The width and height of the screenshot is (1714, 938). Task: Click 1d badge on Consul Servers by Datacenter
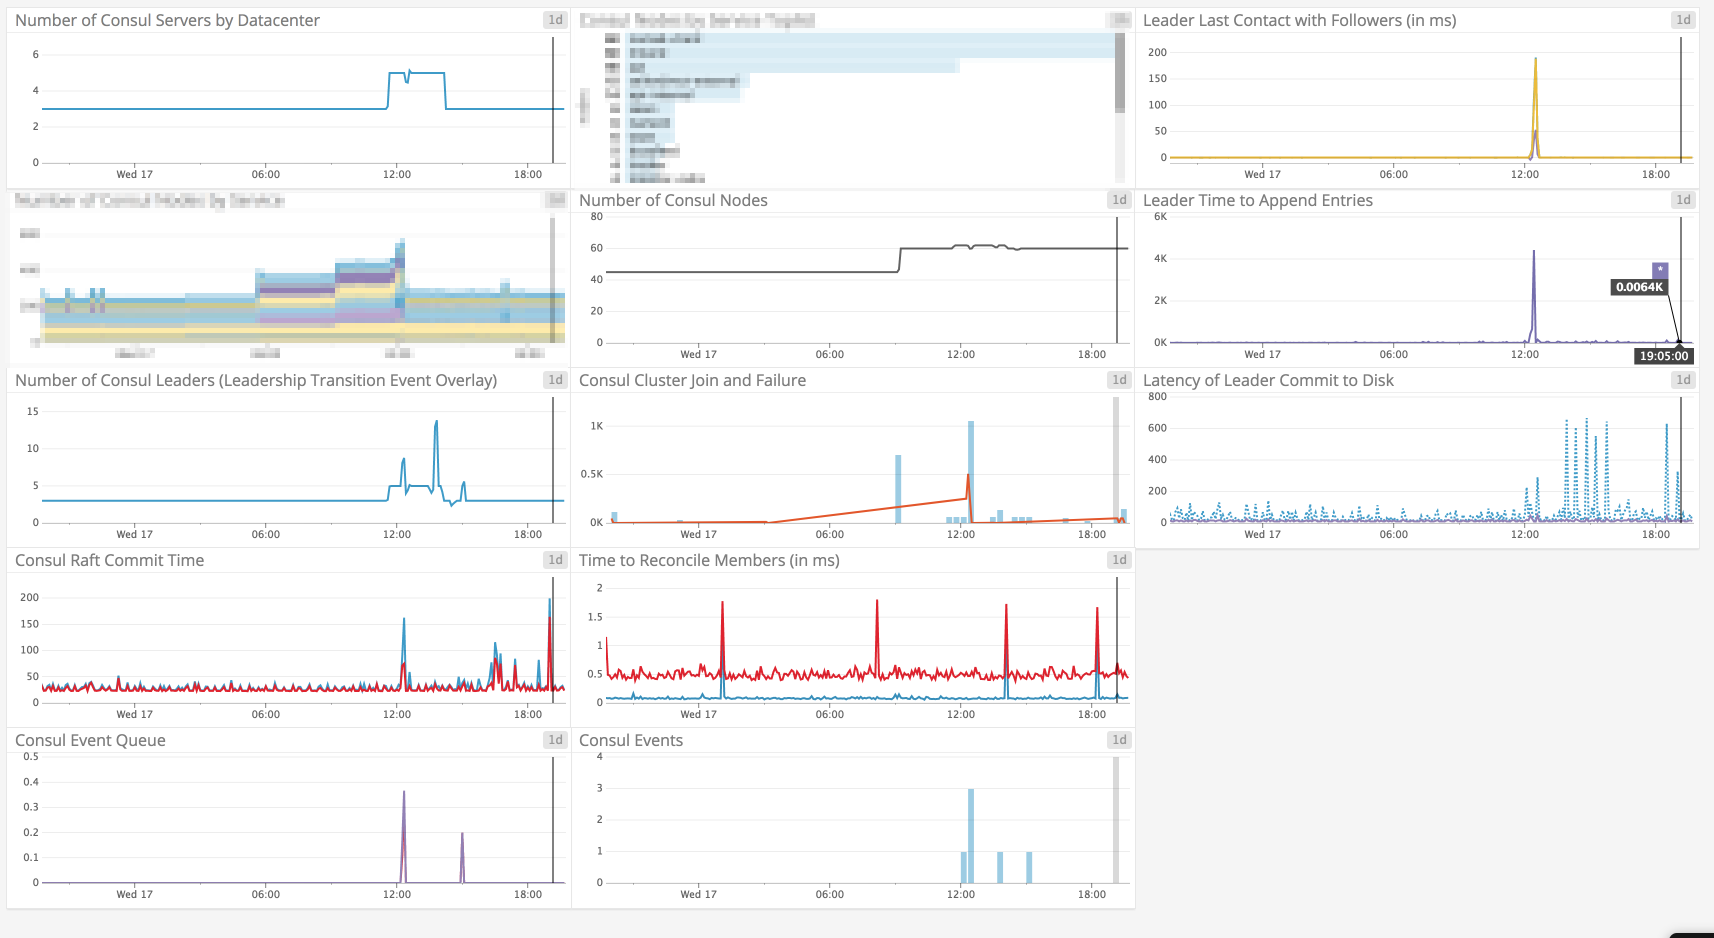pos(555,20)
